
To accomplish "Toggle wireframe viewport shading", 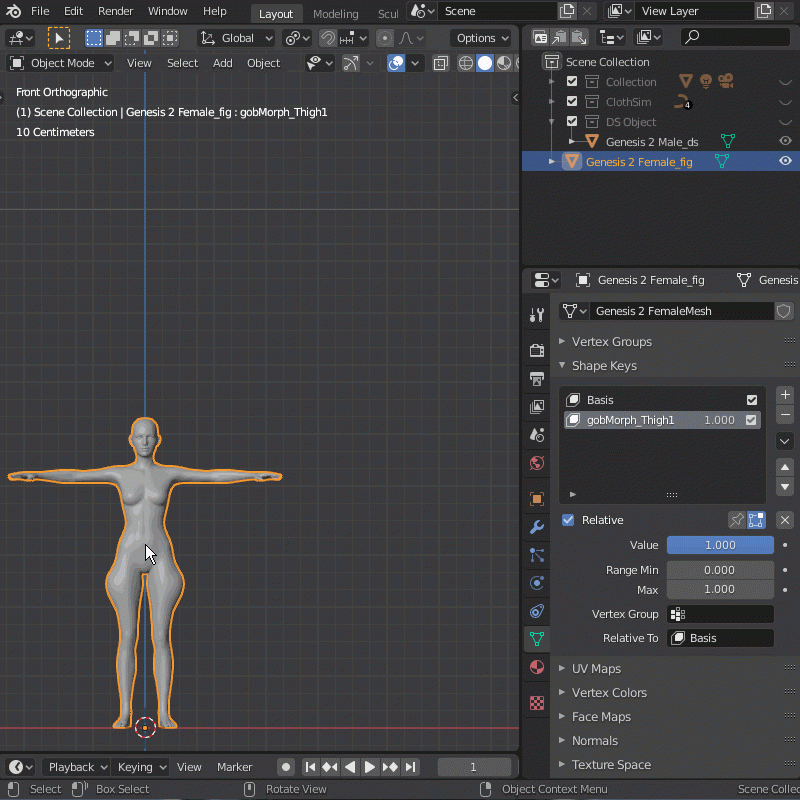I will pyautogui.click(x=466, y=63).
